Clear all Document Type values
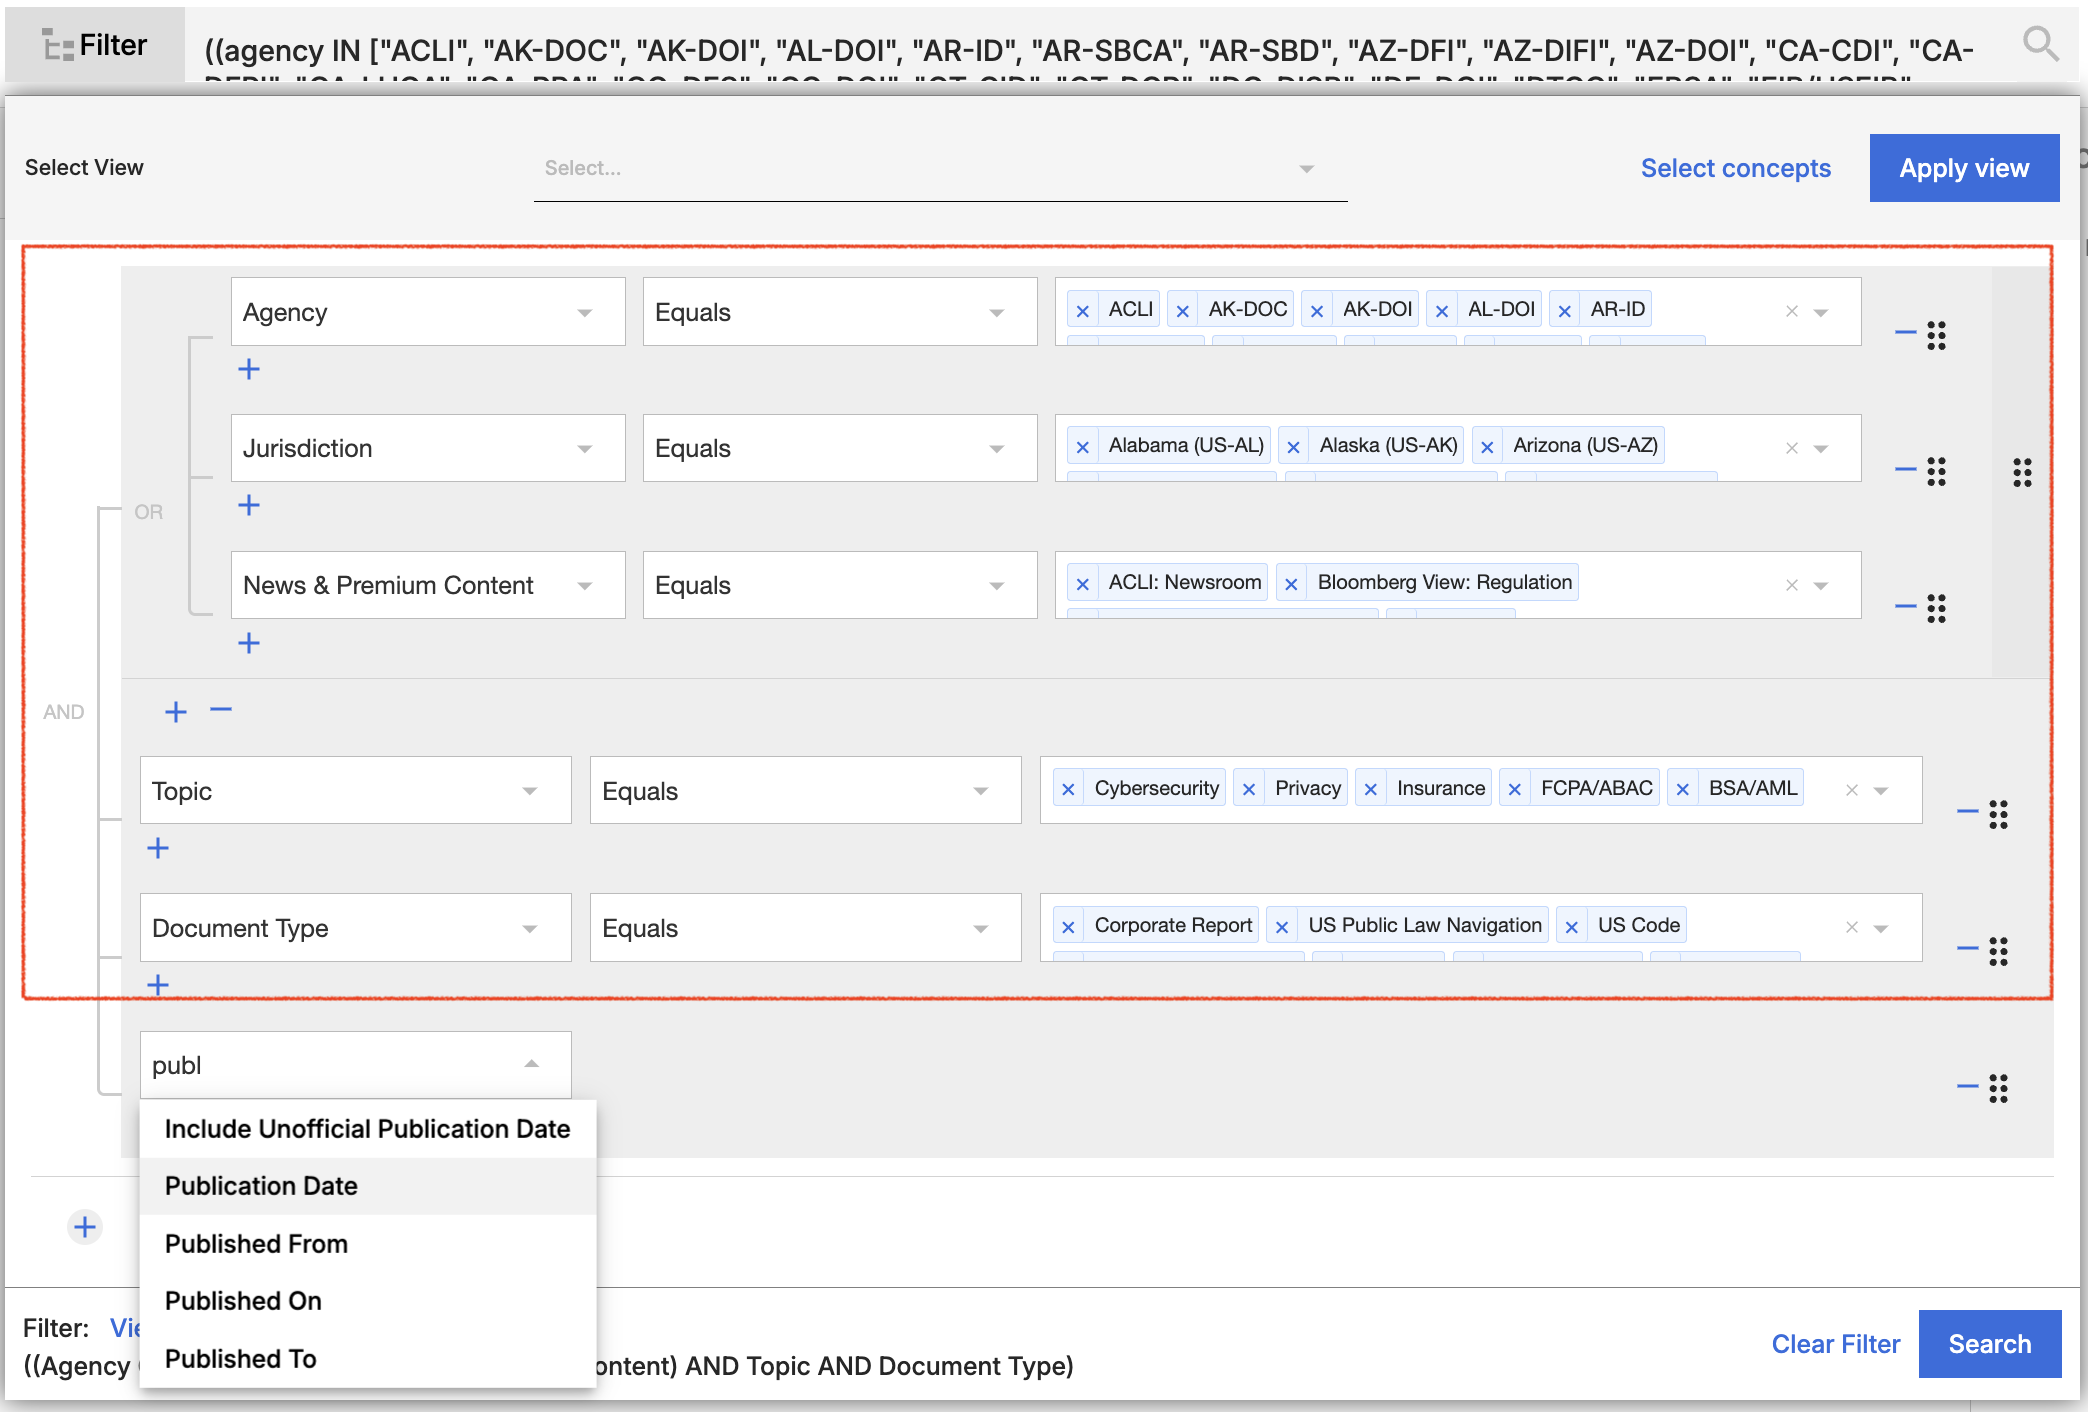The height and width of the screenshot is (1412, 2088). pos(1851,928)
